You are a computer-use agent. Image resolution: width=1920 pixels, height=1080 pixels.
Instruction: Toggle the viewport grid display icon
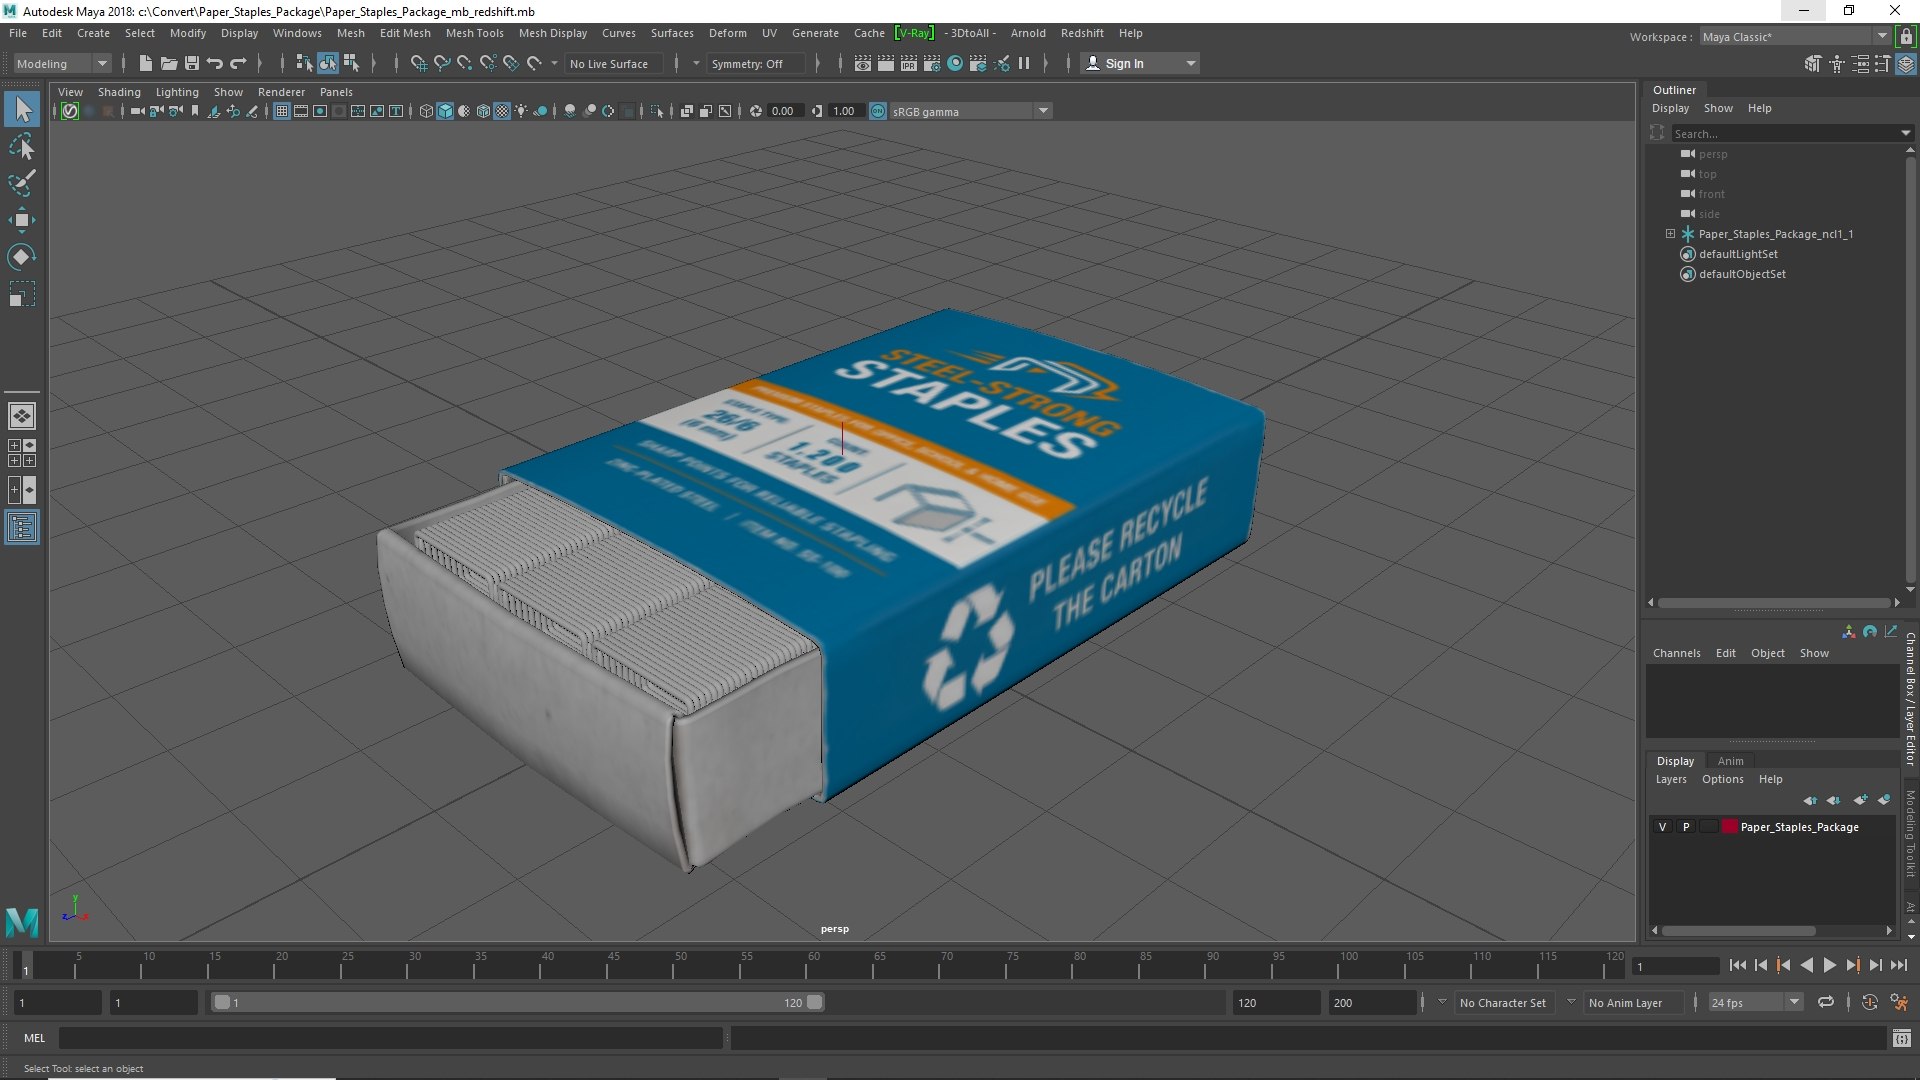(282, 111)
